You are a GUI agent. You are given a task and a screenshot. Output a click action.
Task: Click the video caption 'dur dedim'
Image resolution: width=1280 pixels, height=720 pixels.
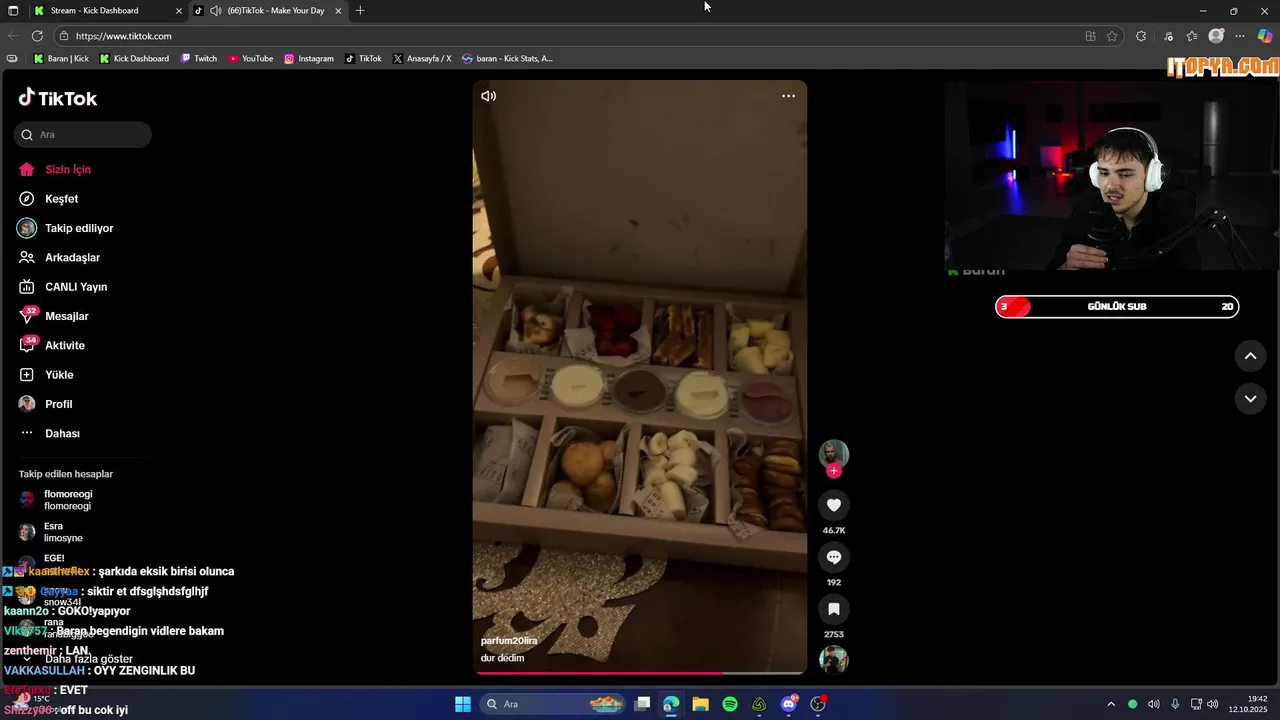click(x=502, y=658)
